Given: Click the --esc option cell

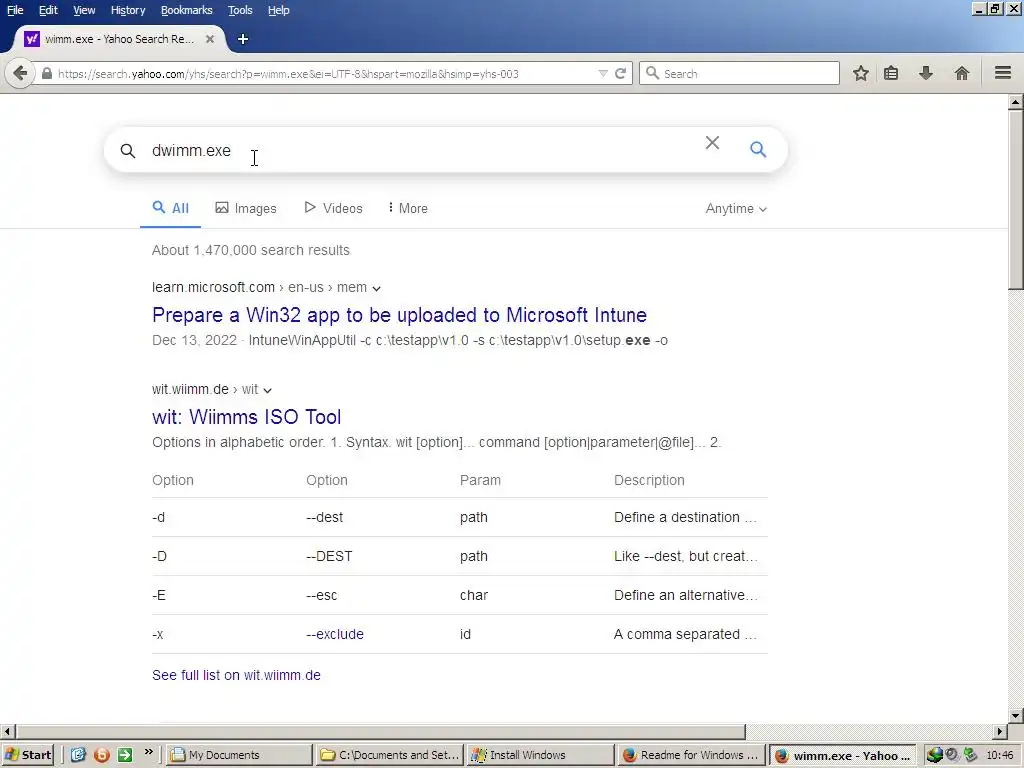Looking at the screenshot, I should click(322, 595).
